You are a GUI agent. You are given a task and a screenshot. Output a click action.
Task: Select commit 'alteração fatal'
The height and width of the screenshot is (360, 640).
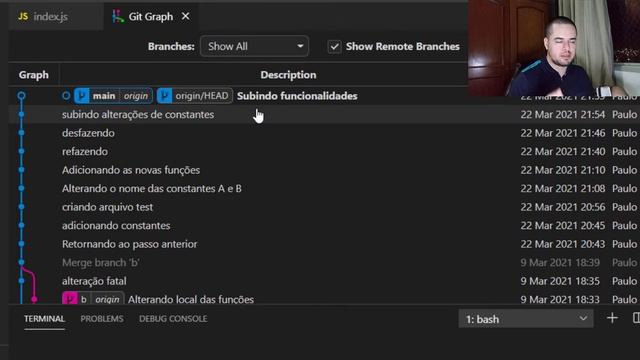94,281
